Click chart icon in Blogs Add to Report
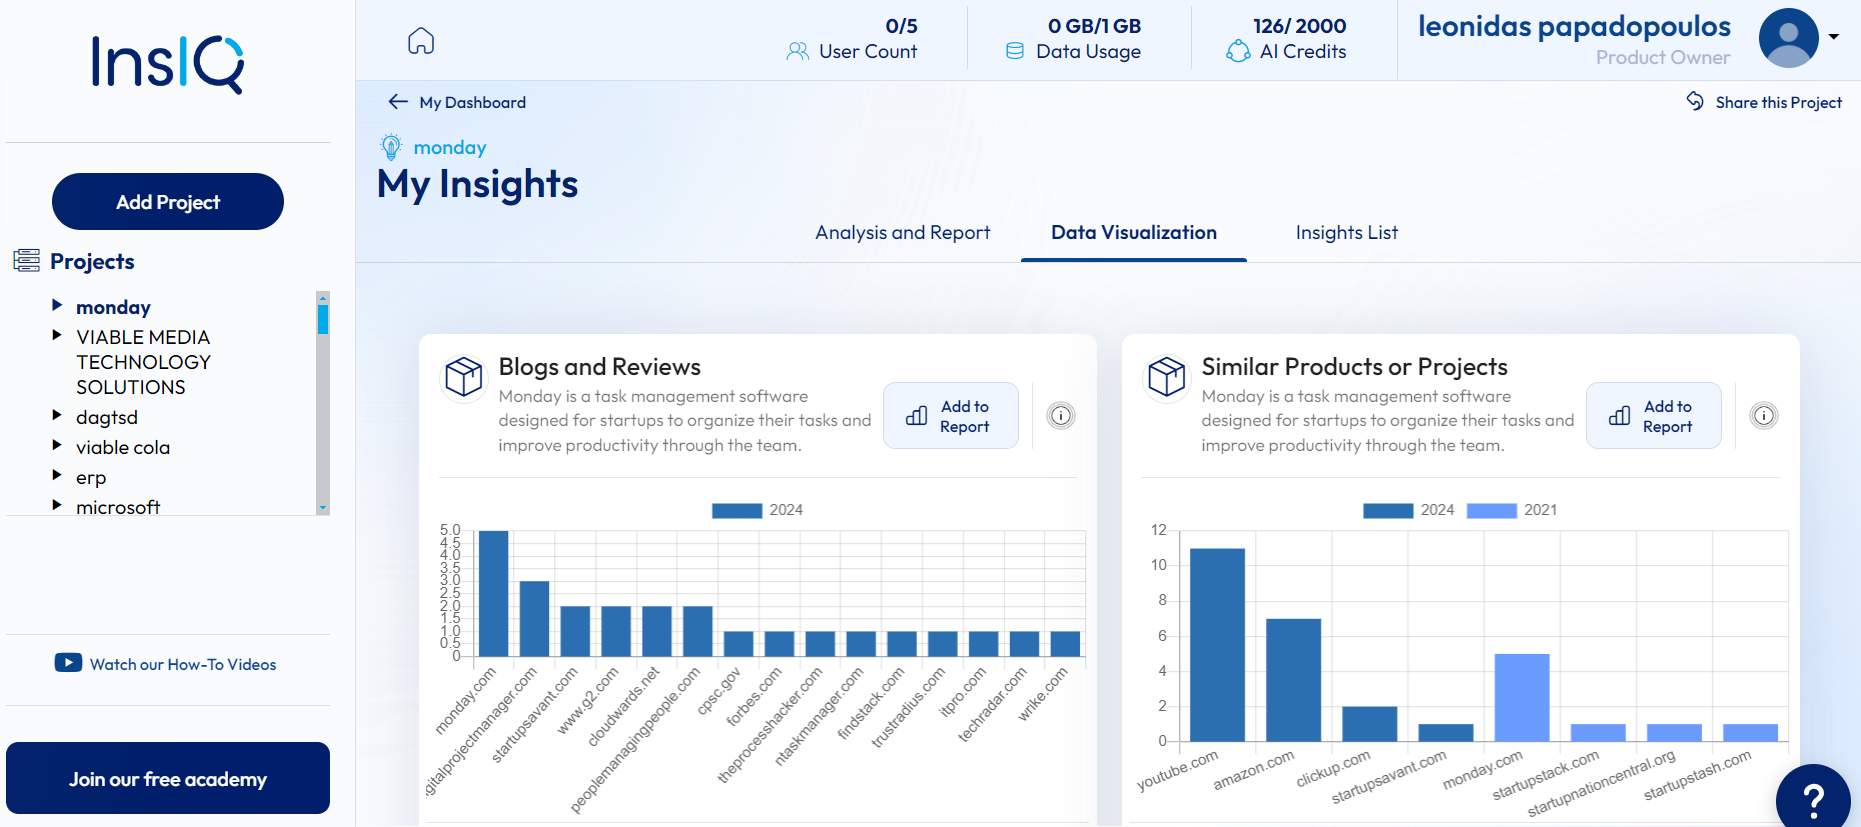1861x827 pixels. tap(917, 416)
